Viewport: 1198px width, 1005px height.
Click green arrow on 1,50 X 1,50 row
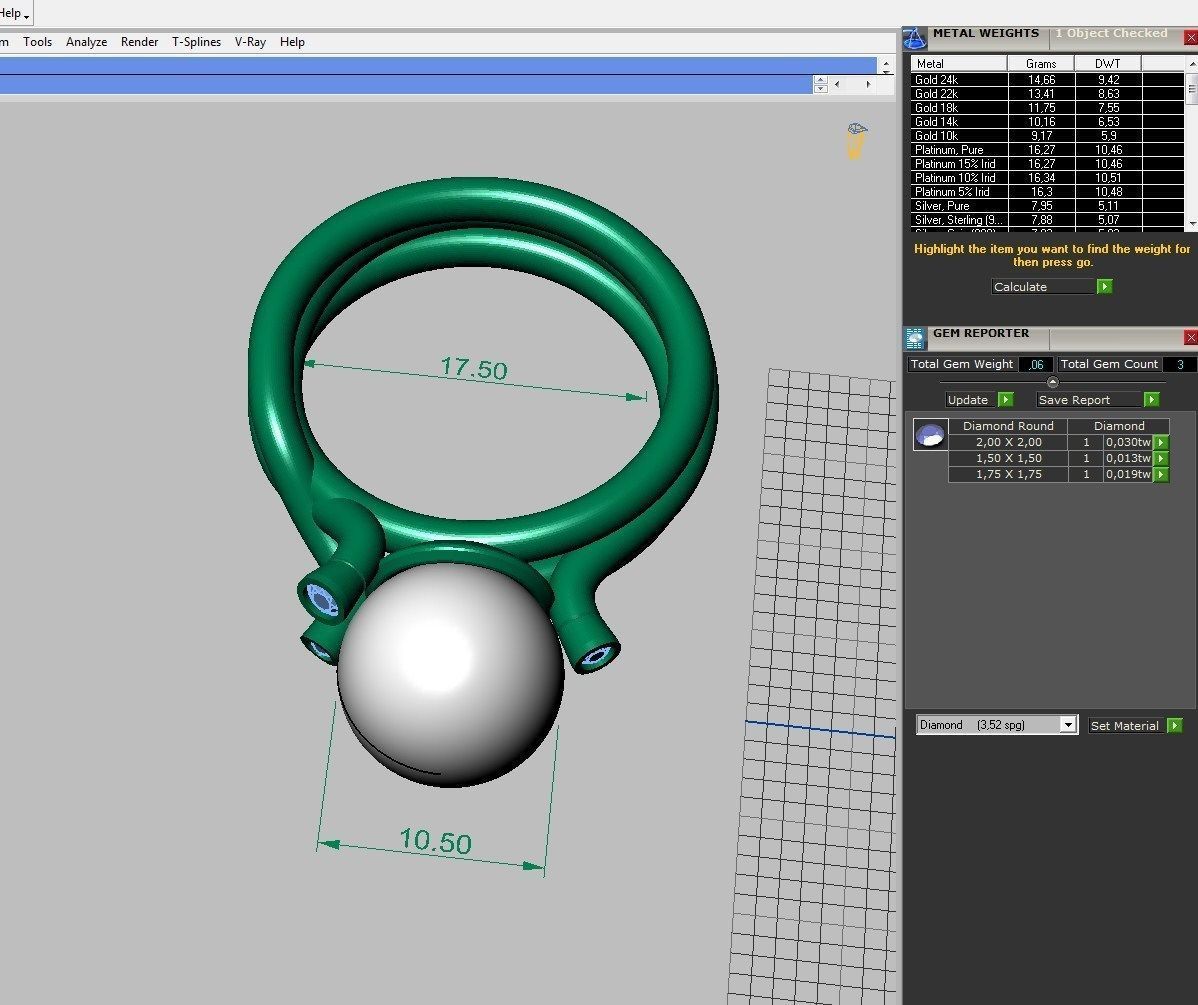coord(1161,459)
